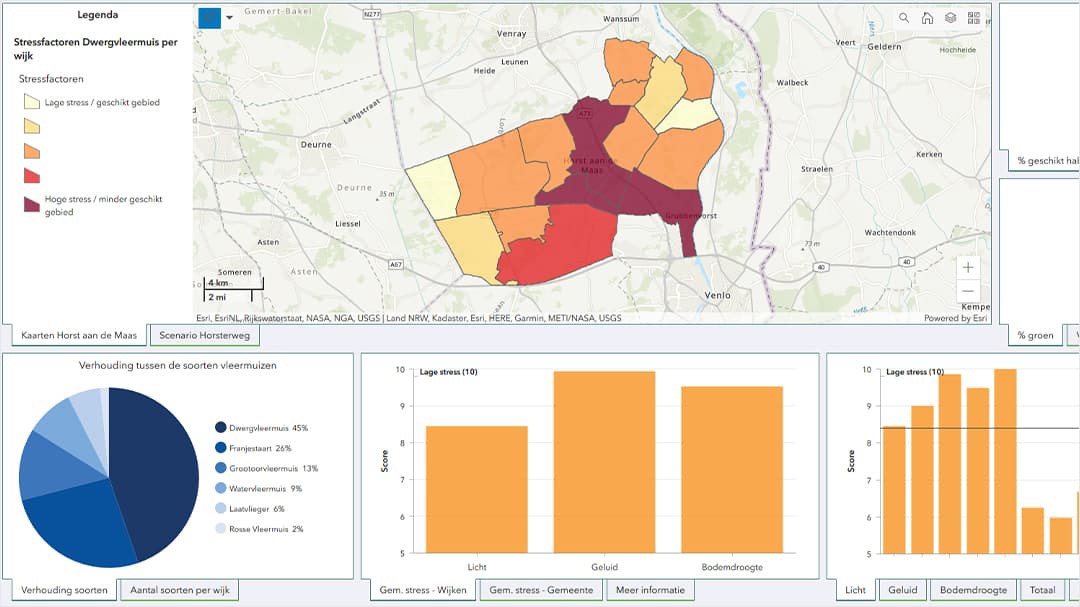Viewport: 1080px width, 607px height.
Task: Select the Geluid tab in right chart
Action: [903, 590]
